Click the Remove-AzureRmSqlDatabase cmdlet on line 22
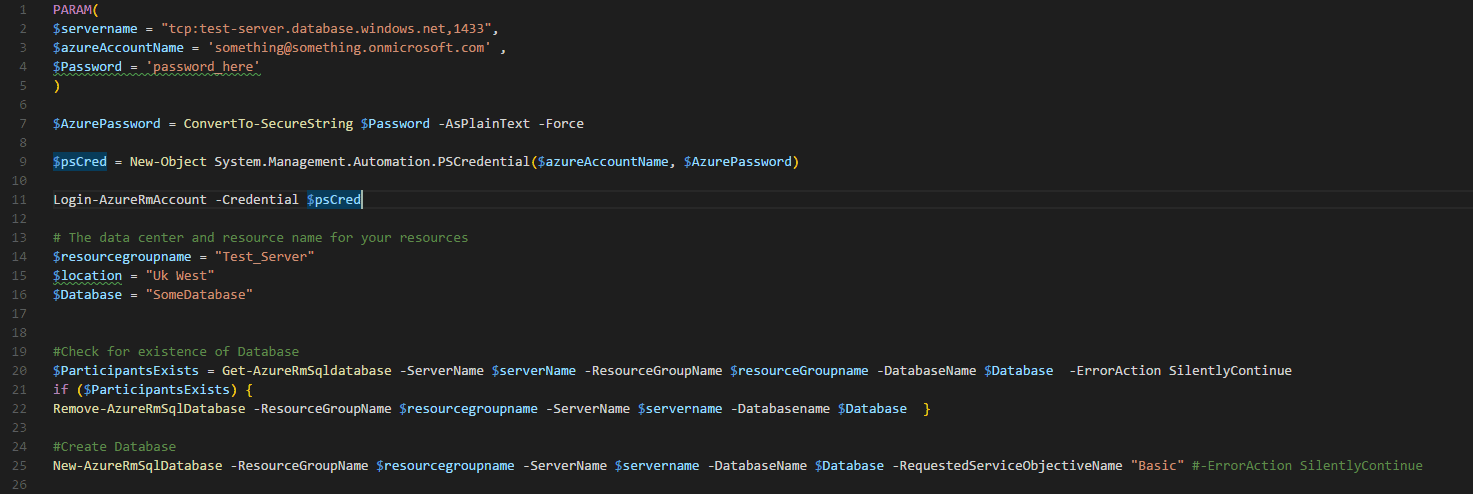Screen dimensions: 1473x494 pos(153,409)
